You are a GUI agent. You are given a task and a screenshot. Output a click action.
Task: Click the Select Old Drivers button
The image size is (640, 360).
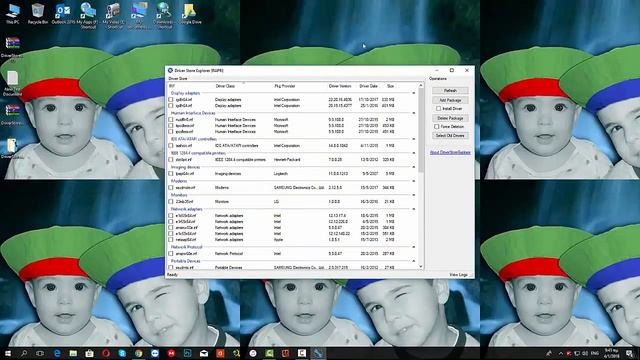tap(450, 136)
